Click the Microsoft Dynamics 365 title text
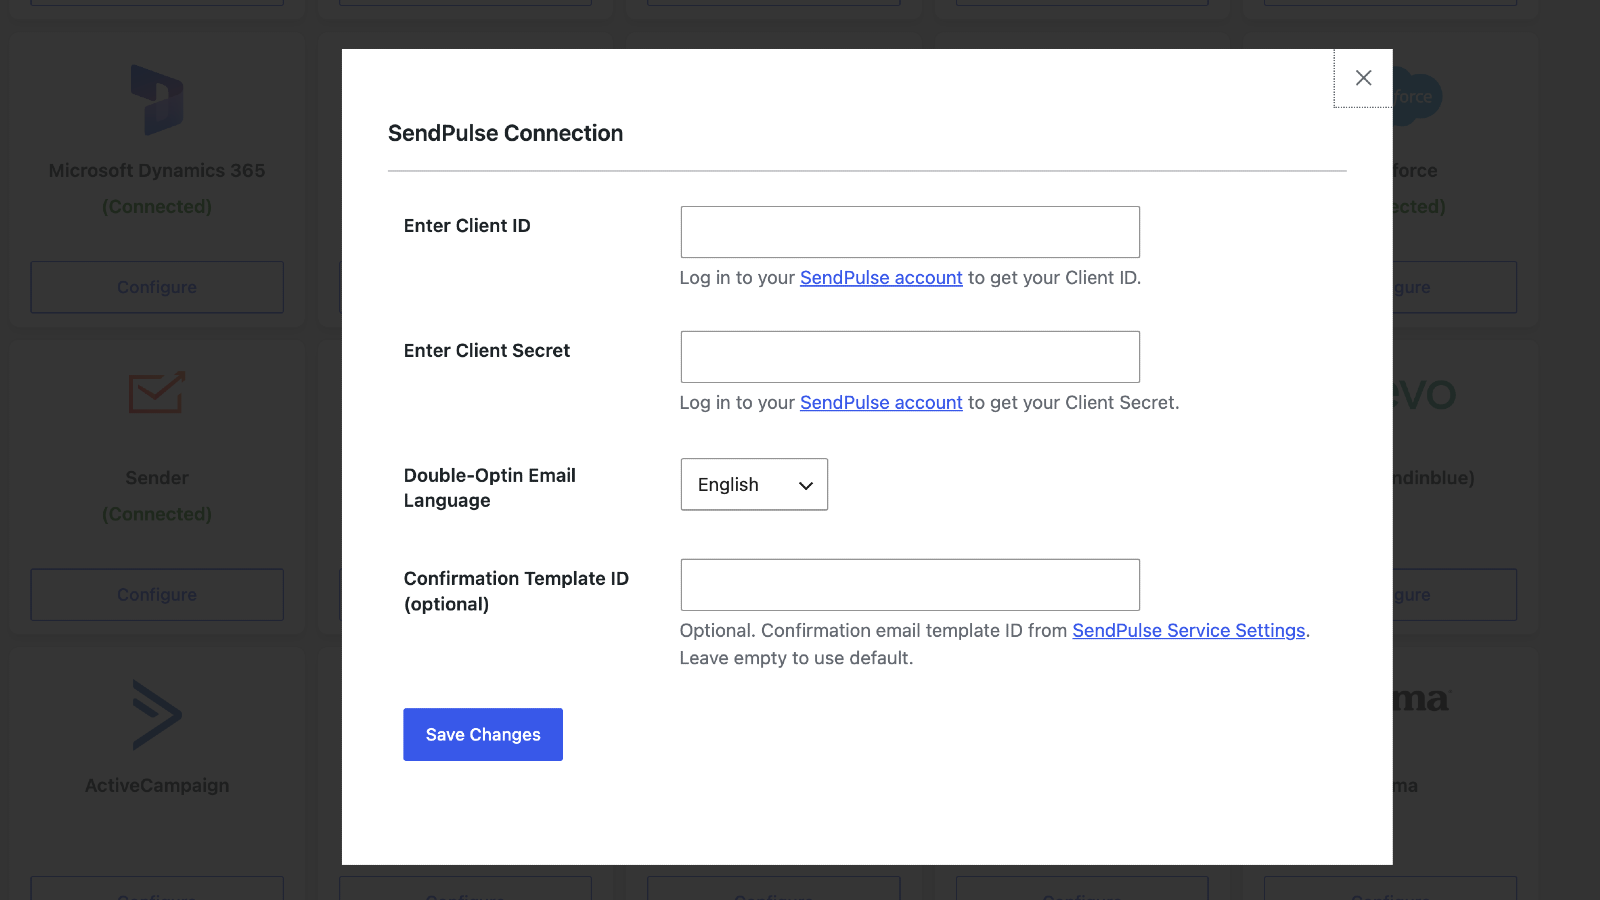This screenshot has width=1600, height=900. (157, 171)
